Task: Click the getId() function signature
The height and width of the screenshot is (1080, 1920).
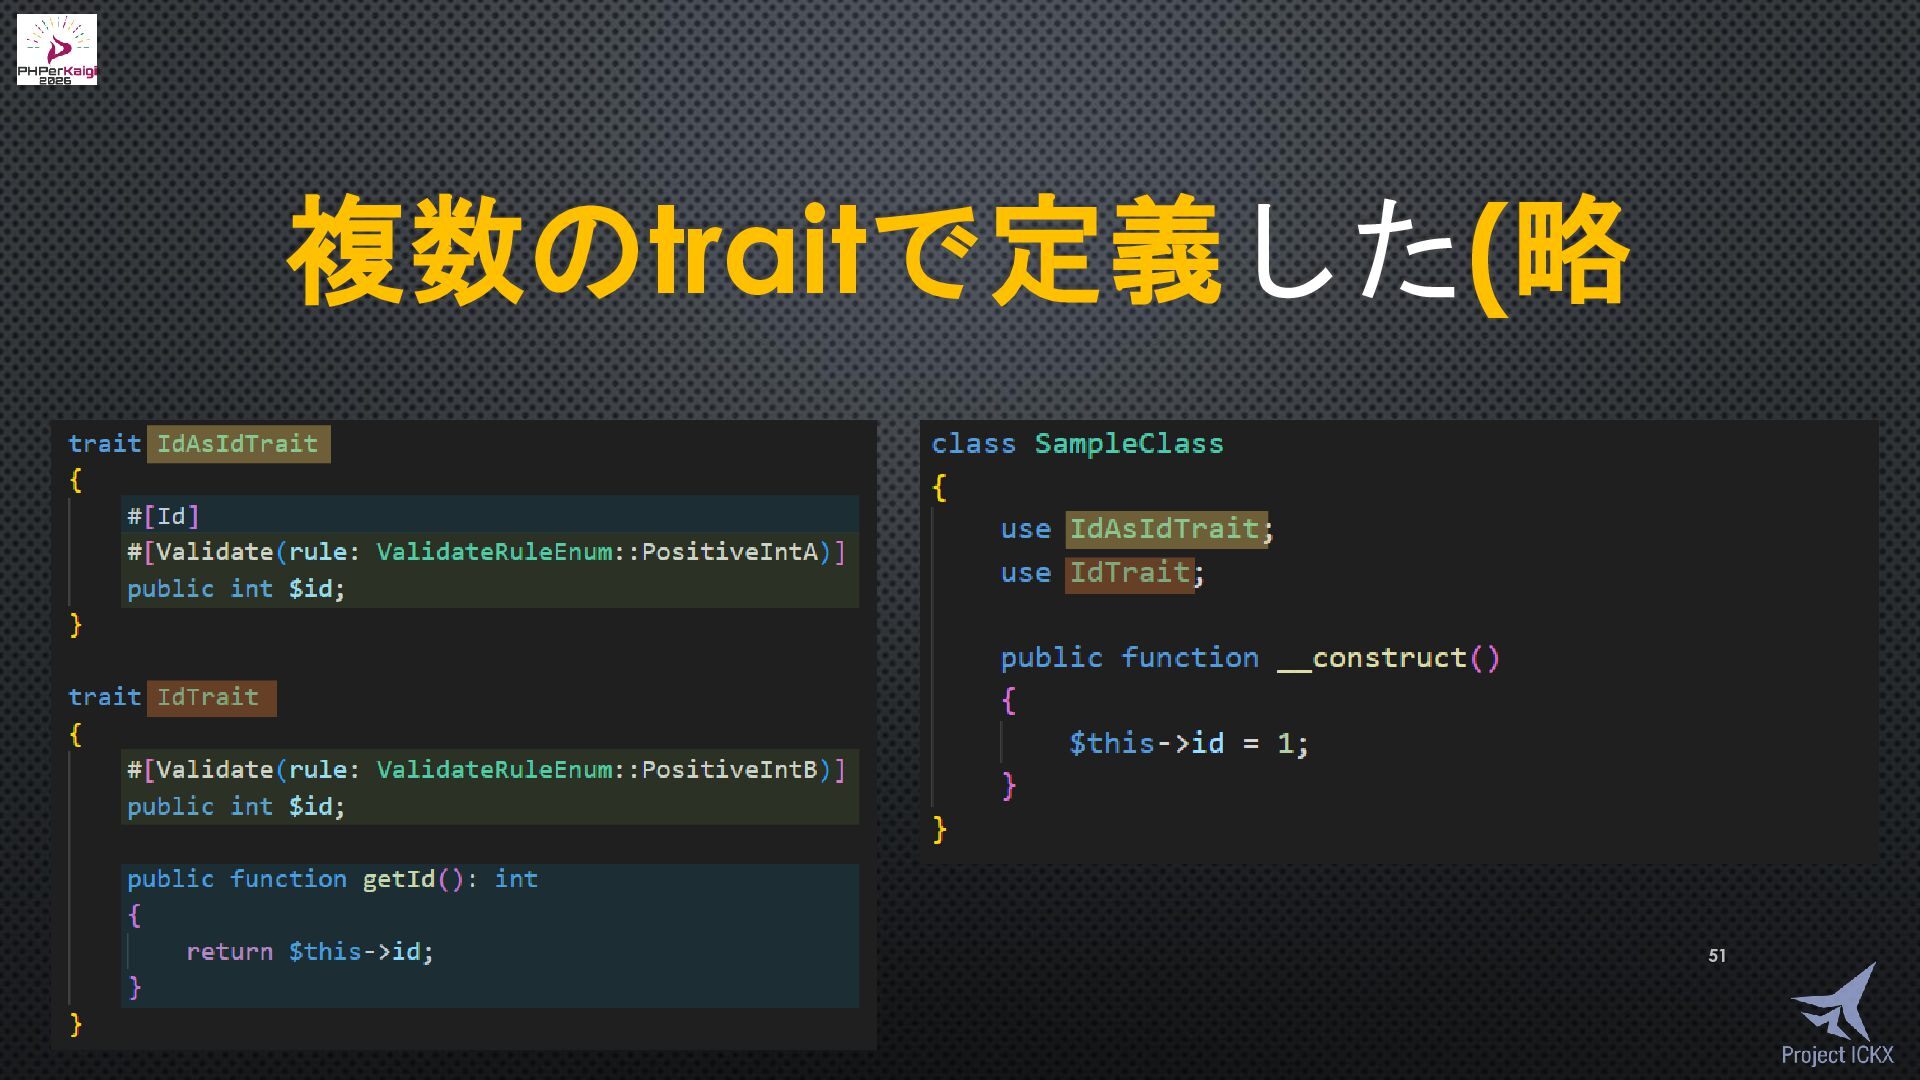Action: pos(332,879)
